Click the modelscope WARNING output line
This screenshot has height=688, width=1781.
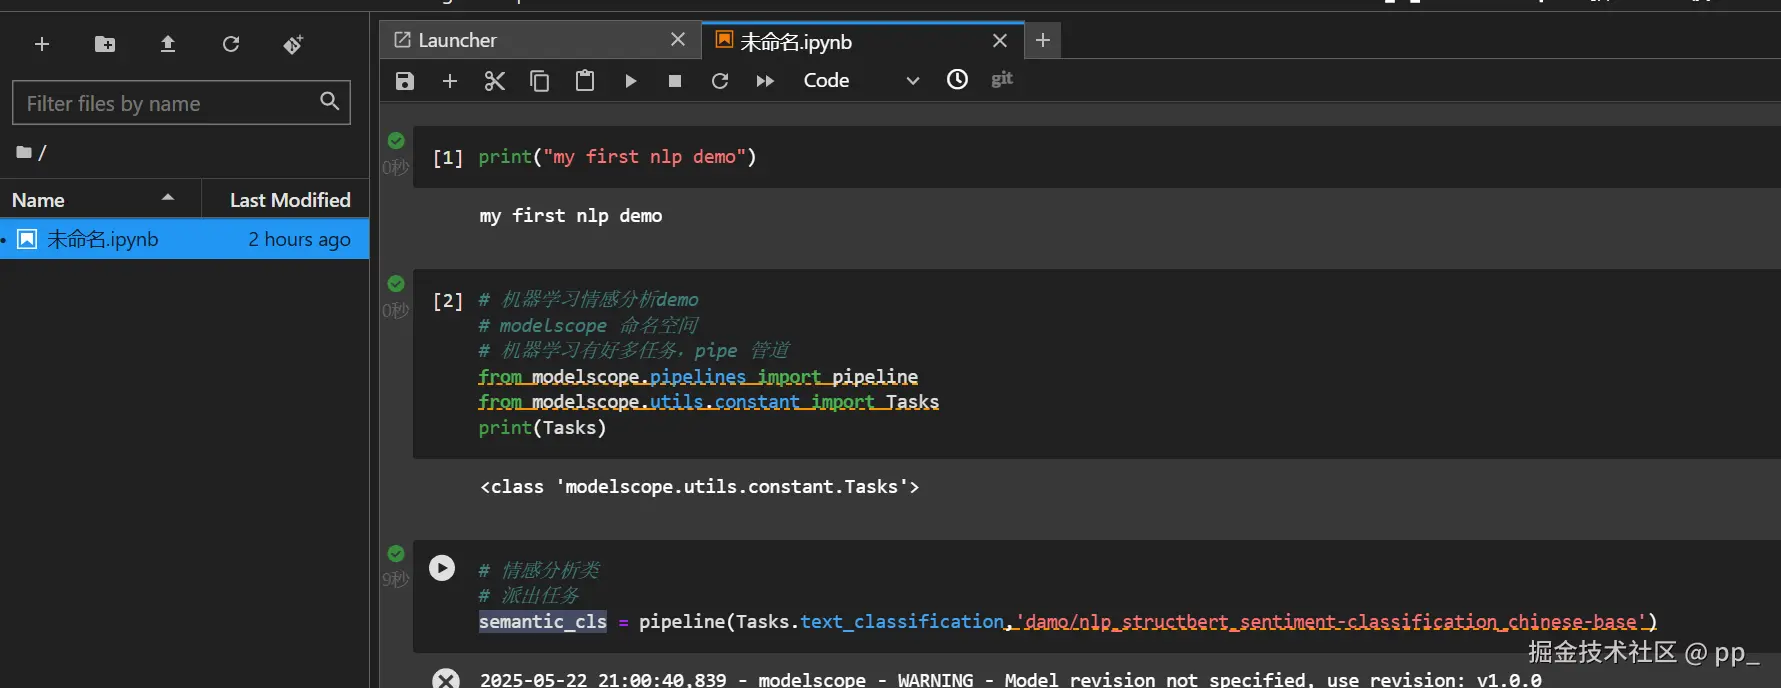click(1010, 679)
